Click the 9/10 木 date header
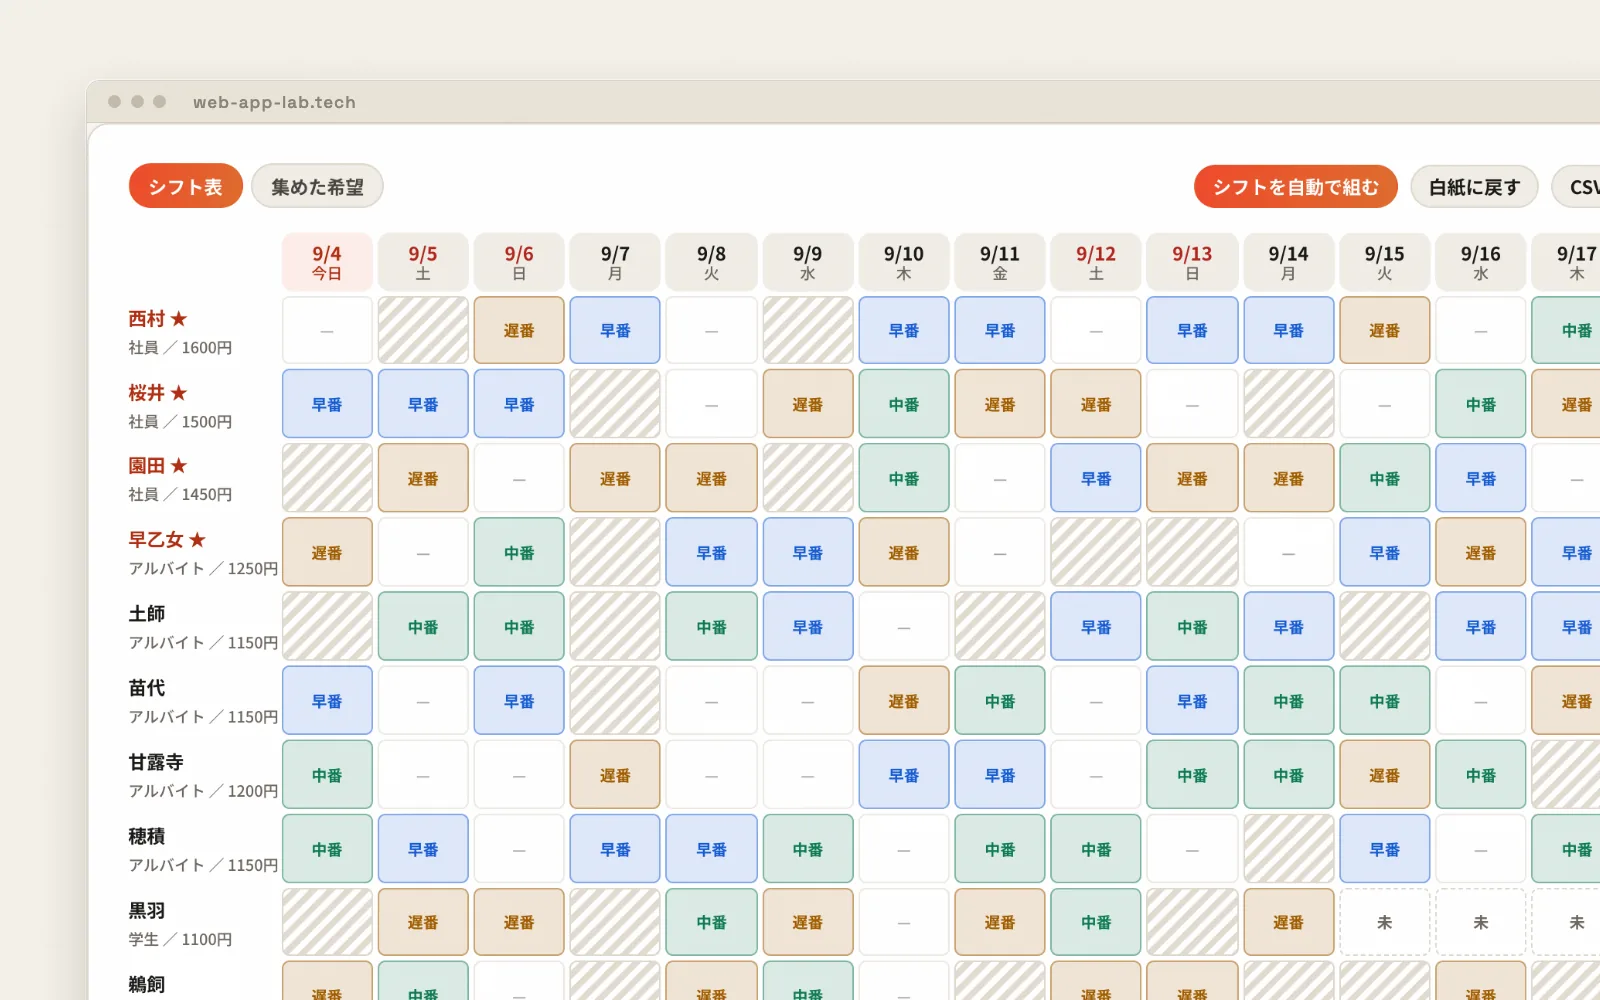This screenshot has height=1000, width=1600. 904,262
